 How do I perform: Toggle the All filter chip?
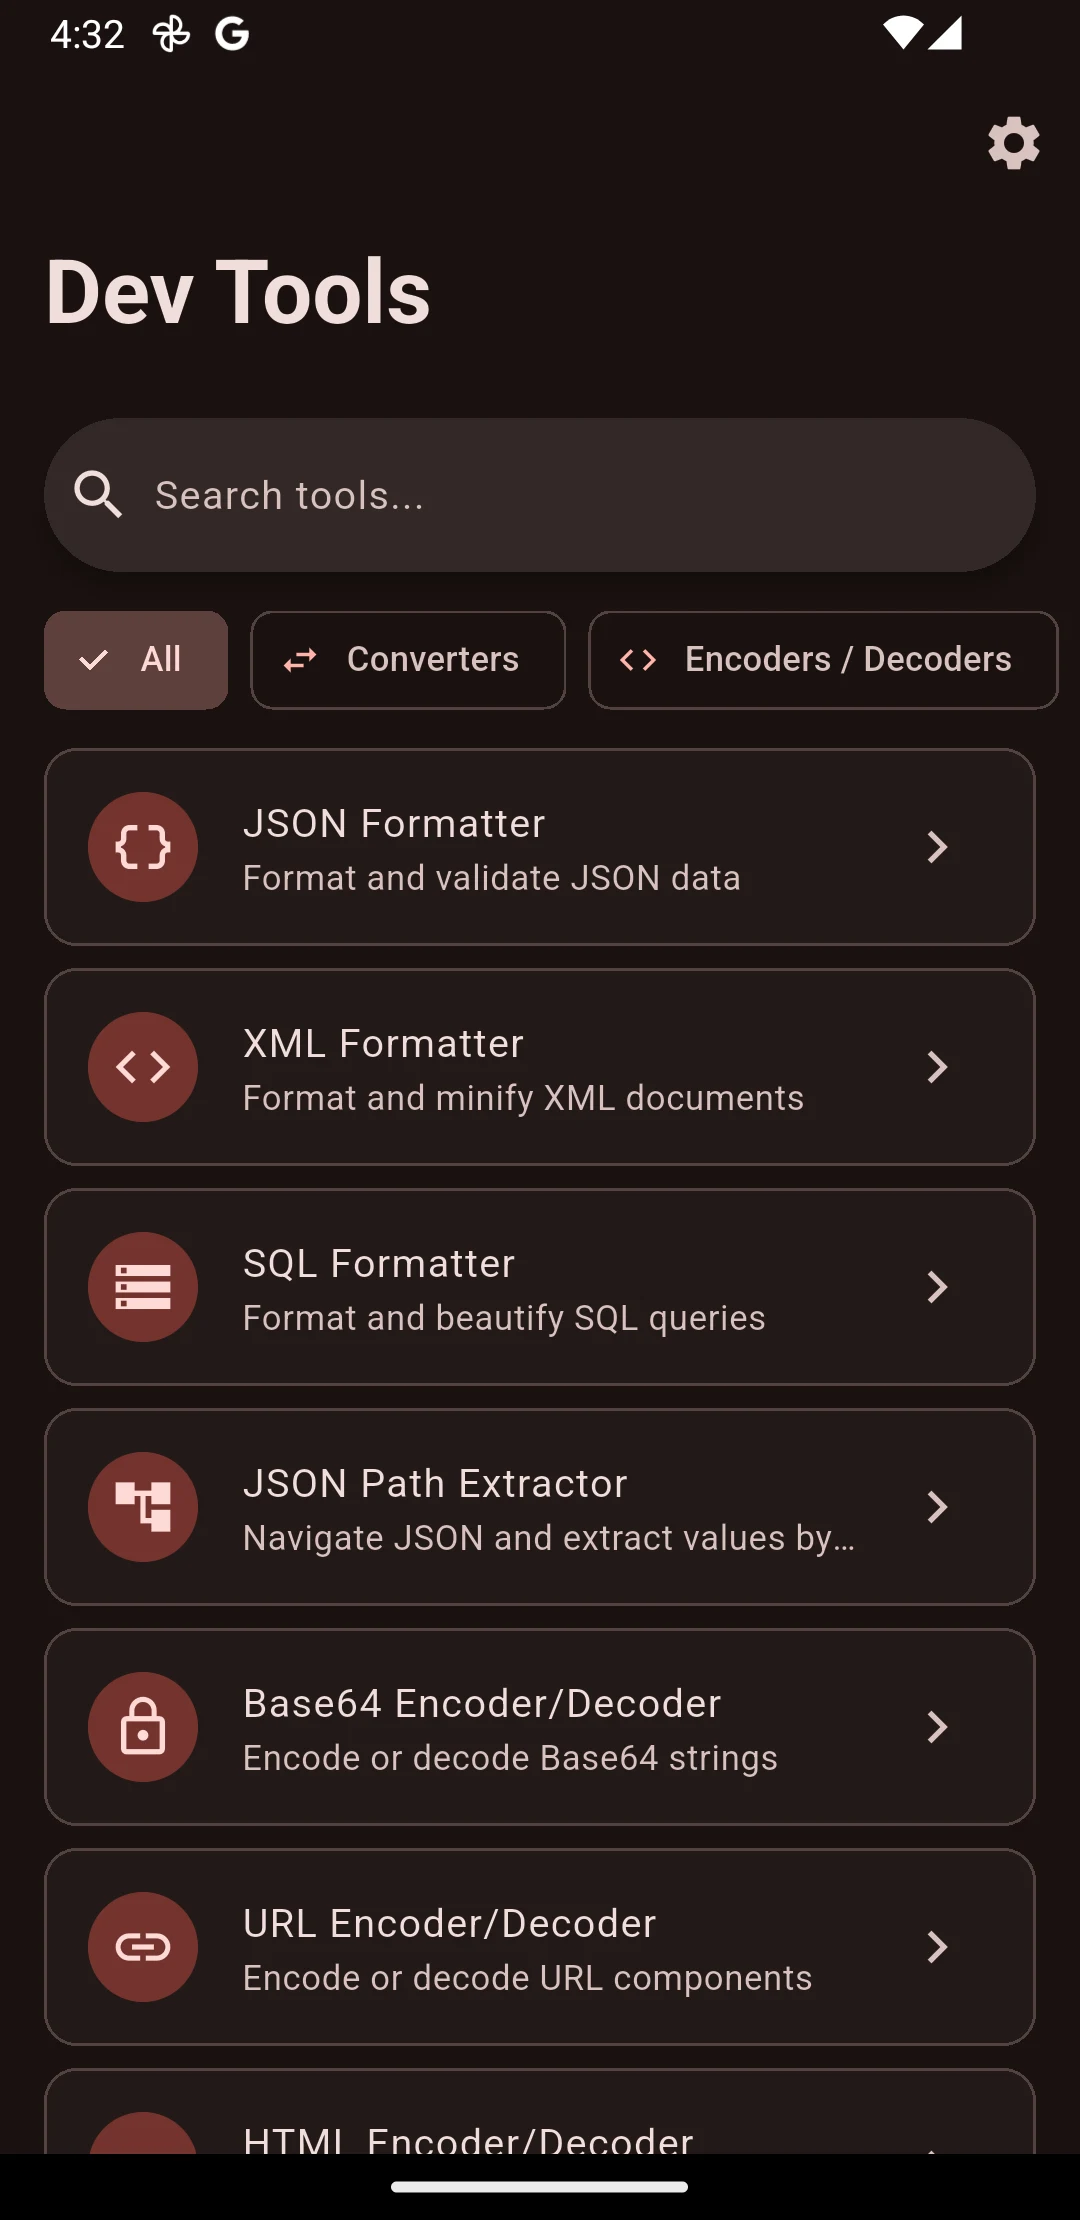[x=136, y=660]
